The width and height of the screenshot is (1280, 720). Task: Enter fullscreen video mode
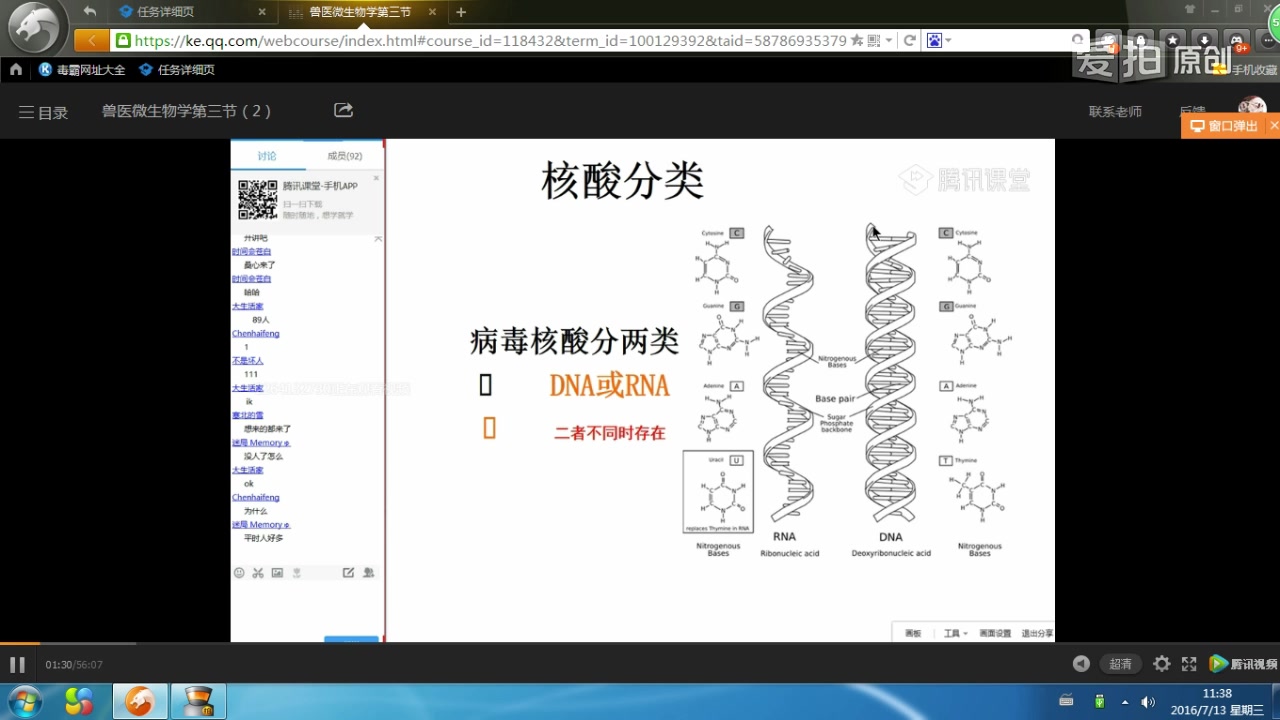[1189, 664]
